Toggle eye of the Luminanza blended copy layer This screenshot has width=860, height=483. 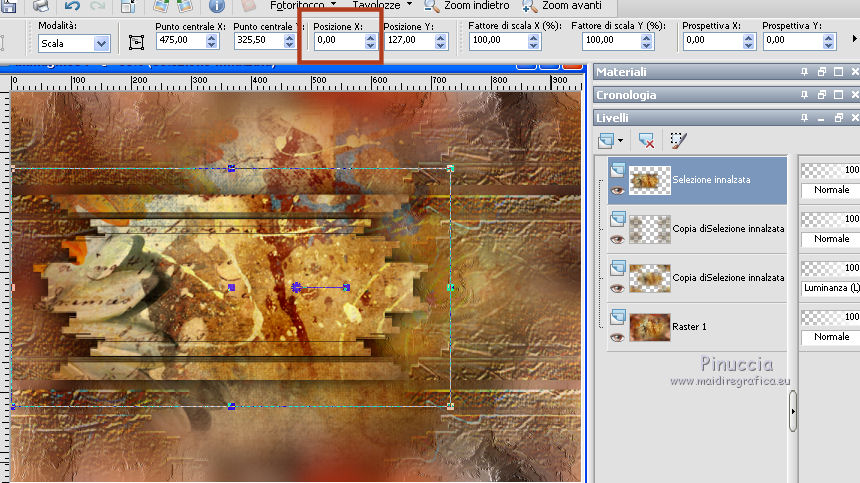pyautogui.click(x=618, y=288)
